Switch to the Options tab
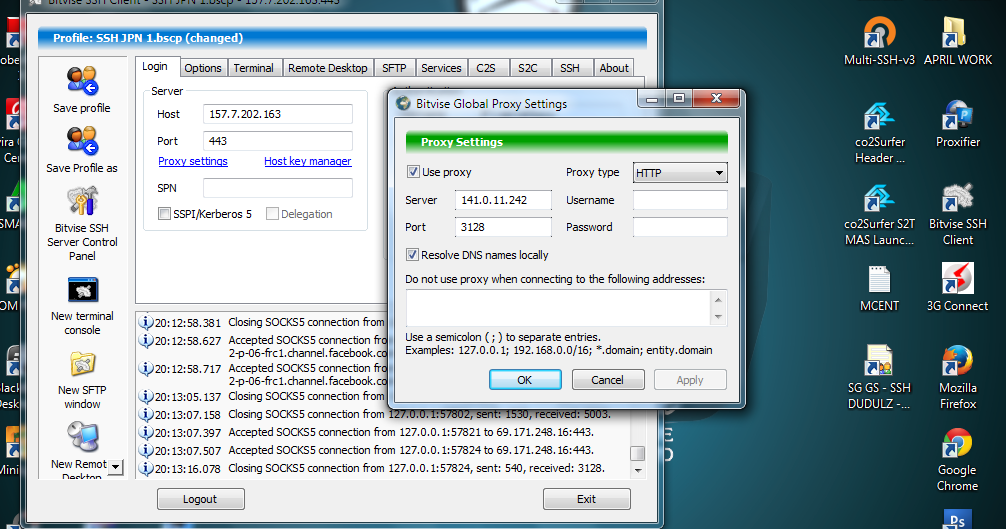 203,68
